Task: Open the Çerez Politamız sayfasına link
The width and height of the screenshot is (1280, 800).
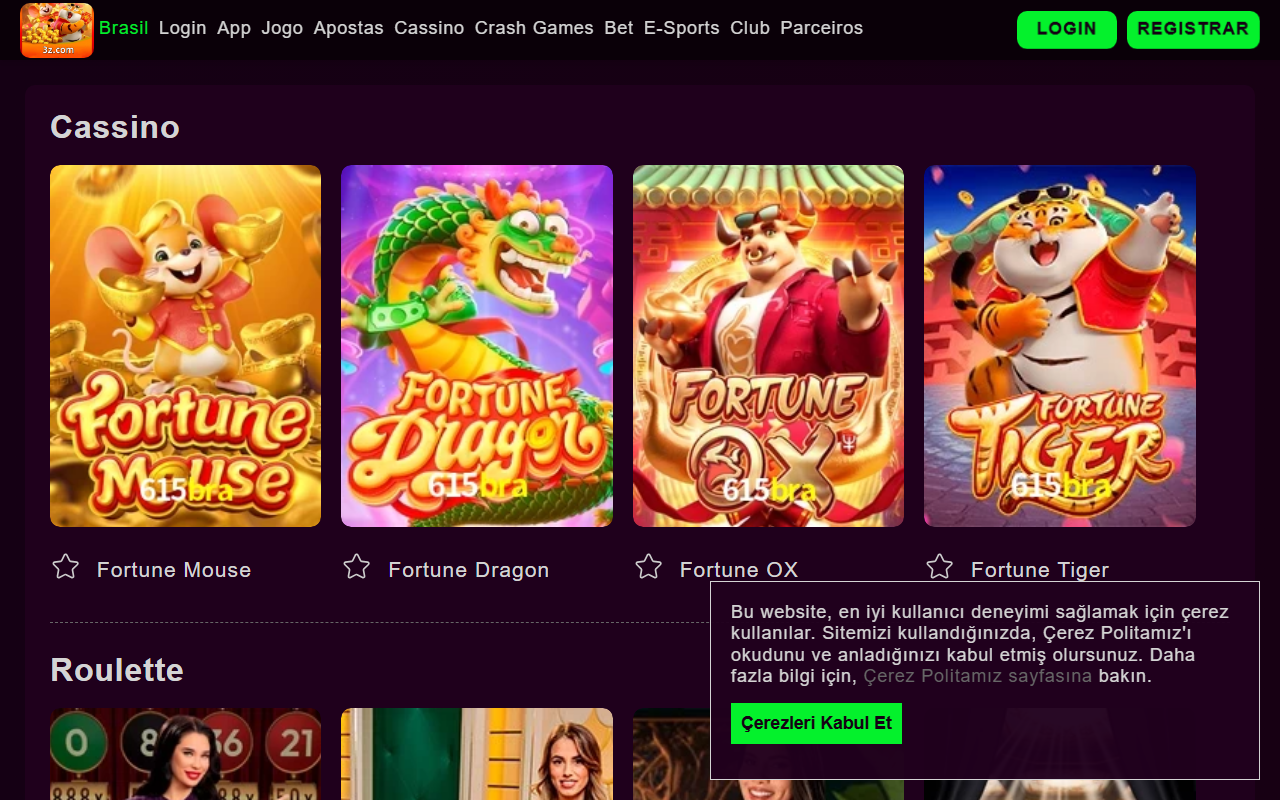Action: [978, 676]
